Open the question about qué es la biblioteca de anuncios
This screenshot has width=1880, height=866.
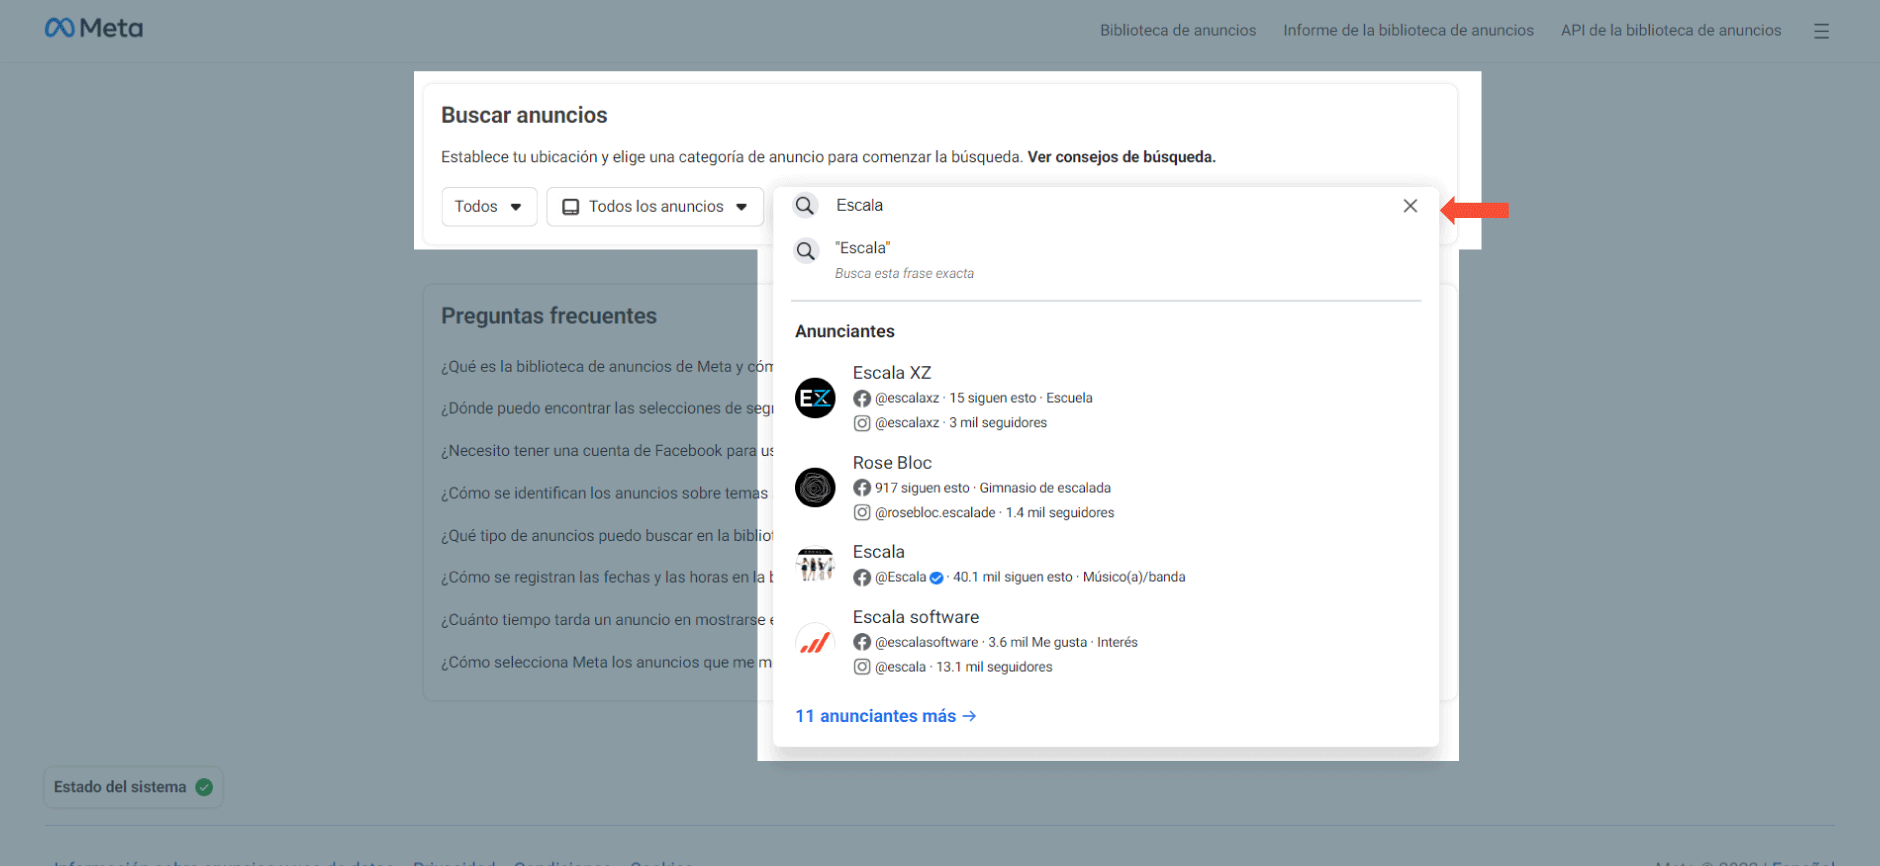(607, 367)
